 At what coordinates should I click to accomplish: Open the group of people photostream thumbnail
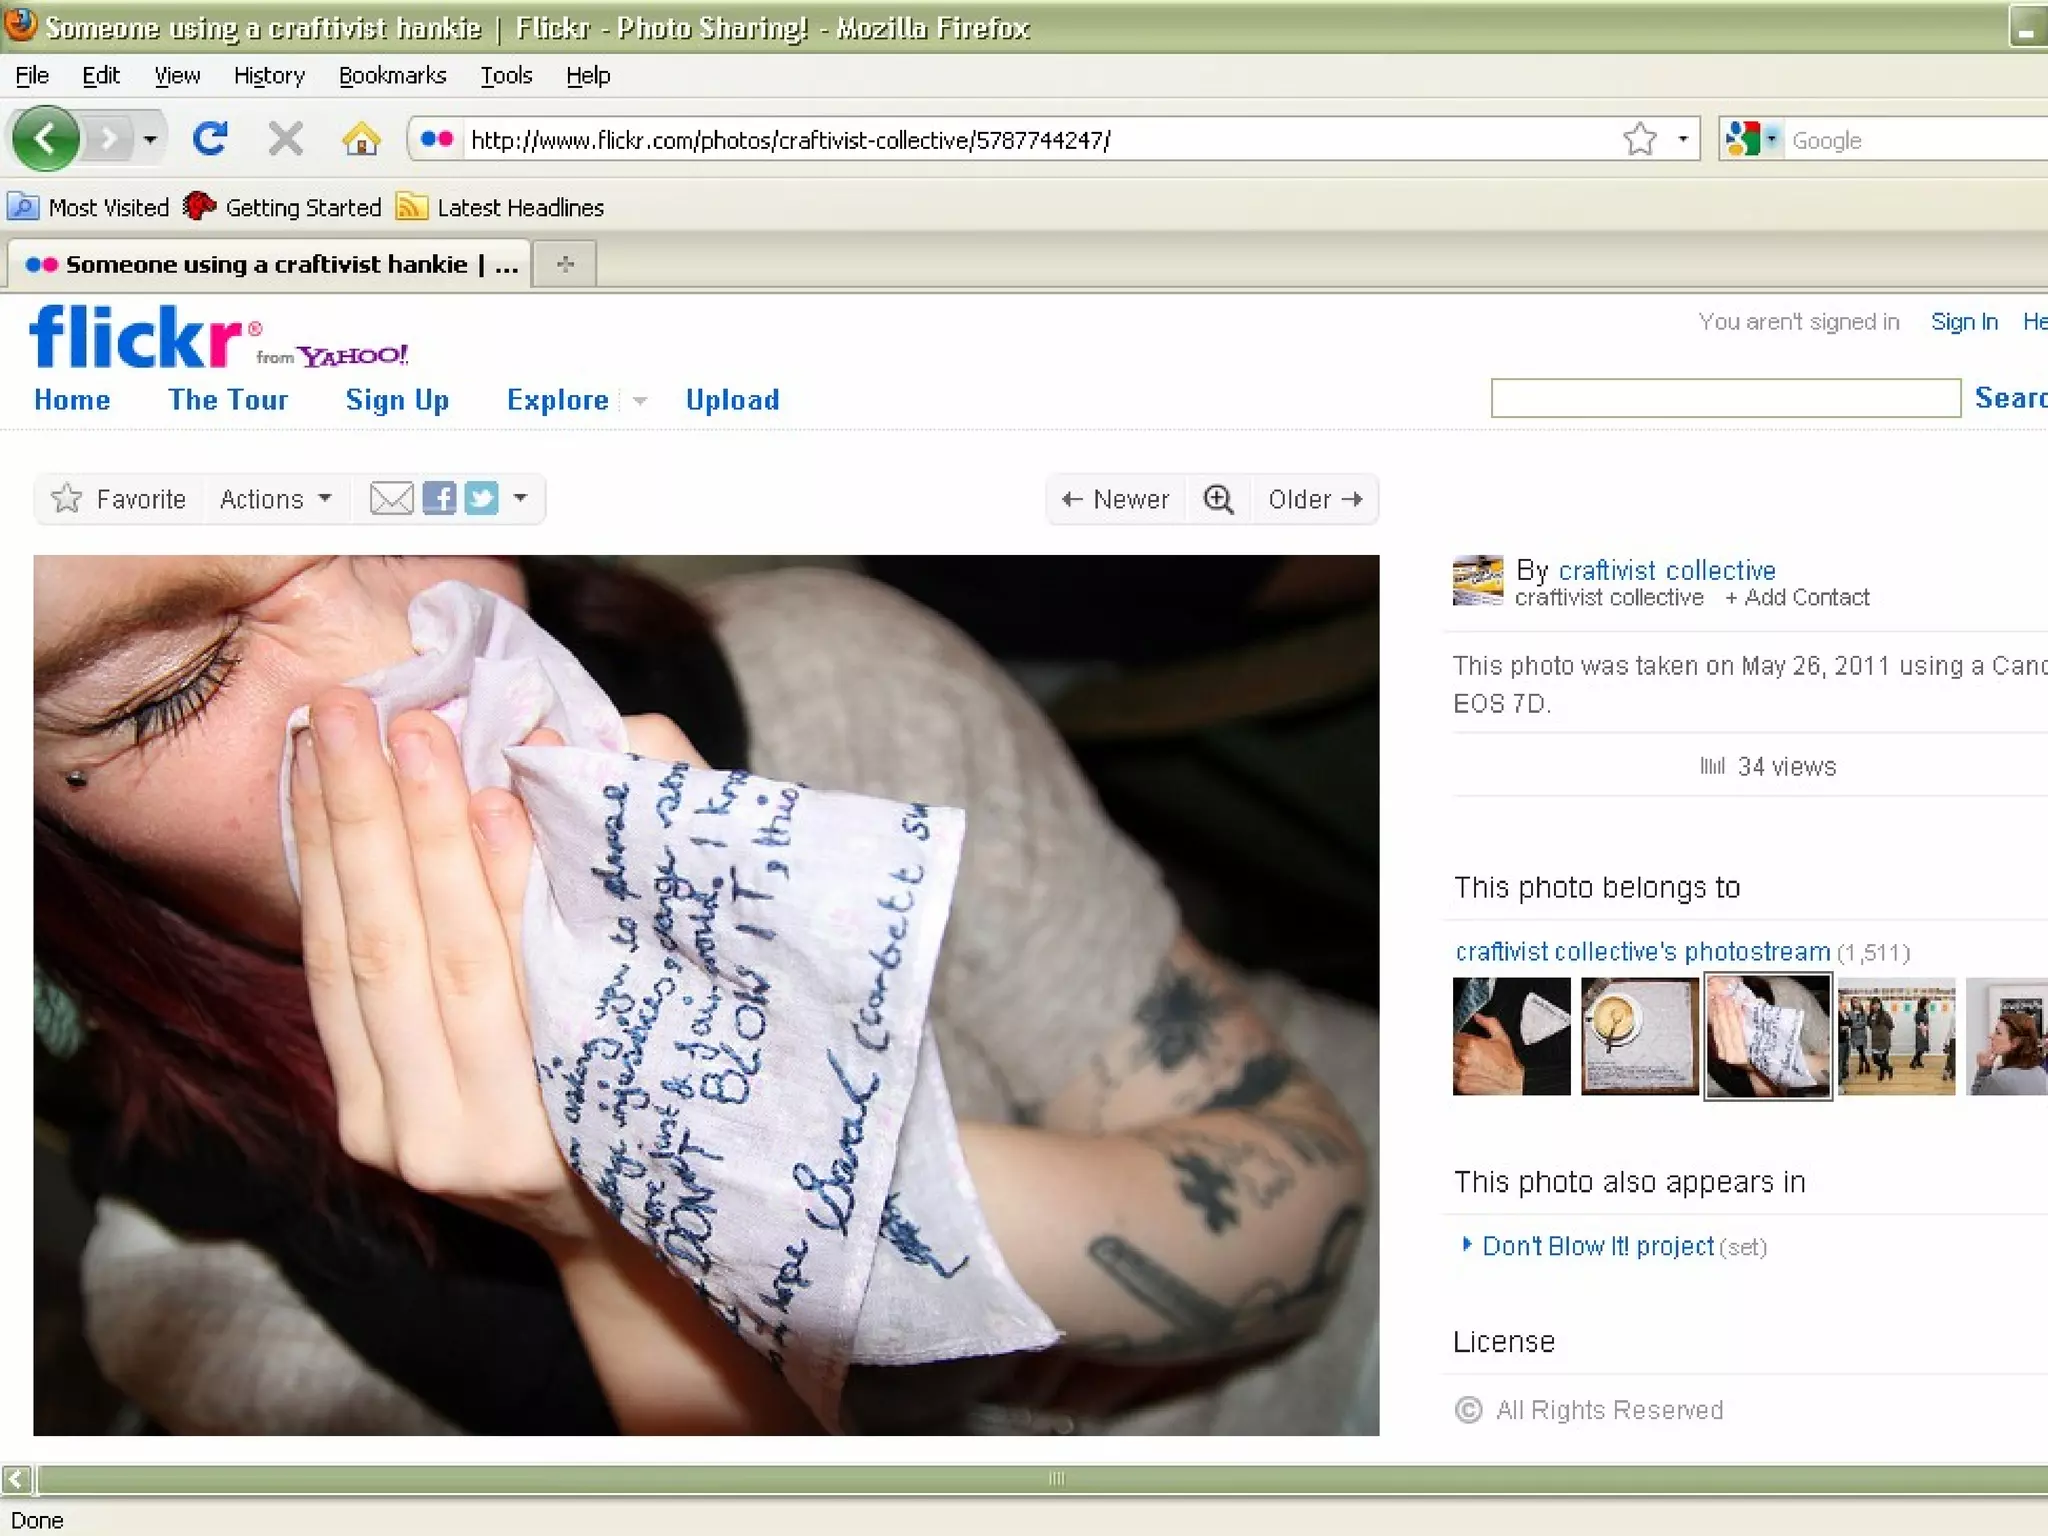tap(1896, 1036)
